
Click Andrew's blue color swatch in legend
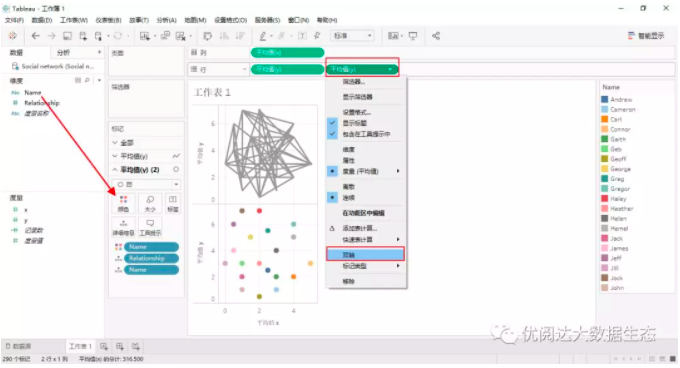point(605,99)
